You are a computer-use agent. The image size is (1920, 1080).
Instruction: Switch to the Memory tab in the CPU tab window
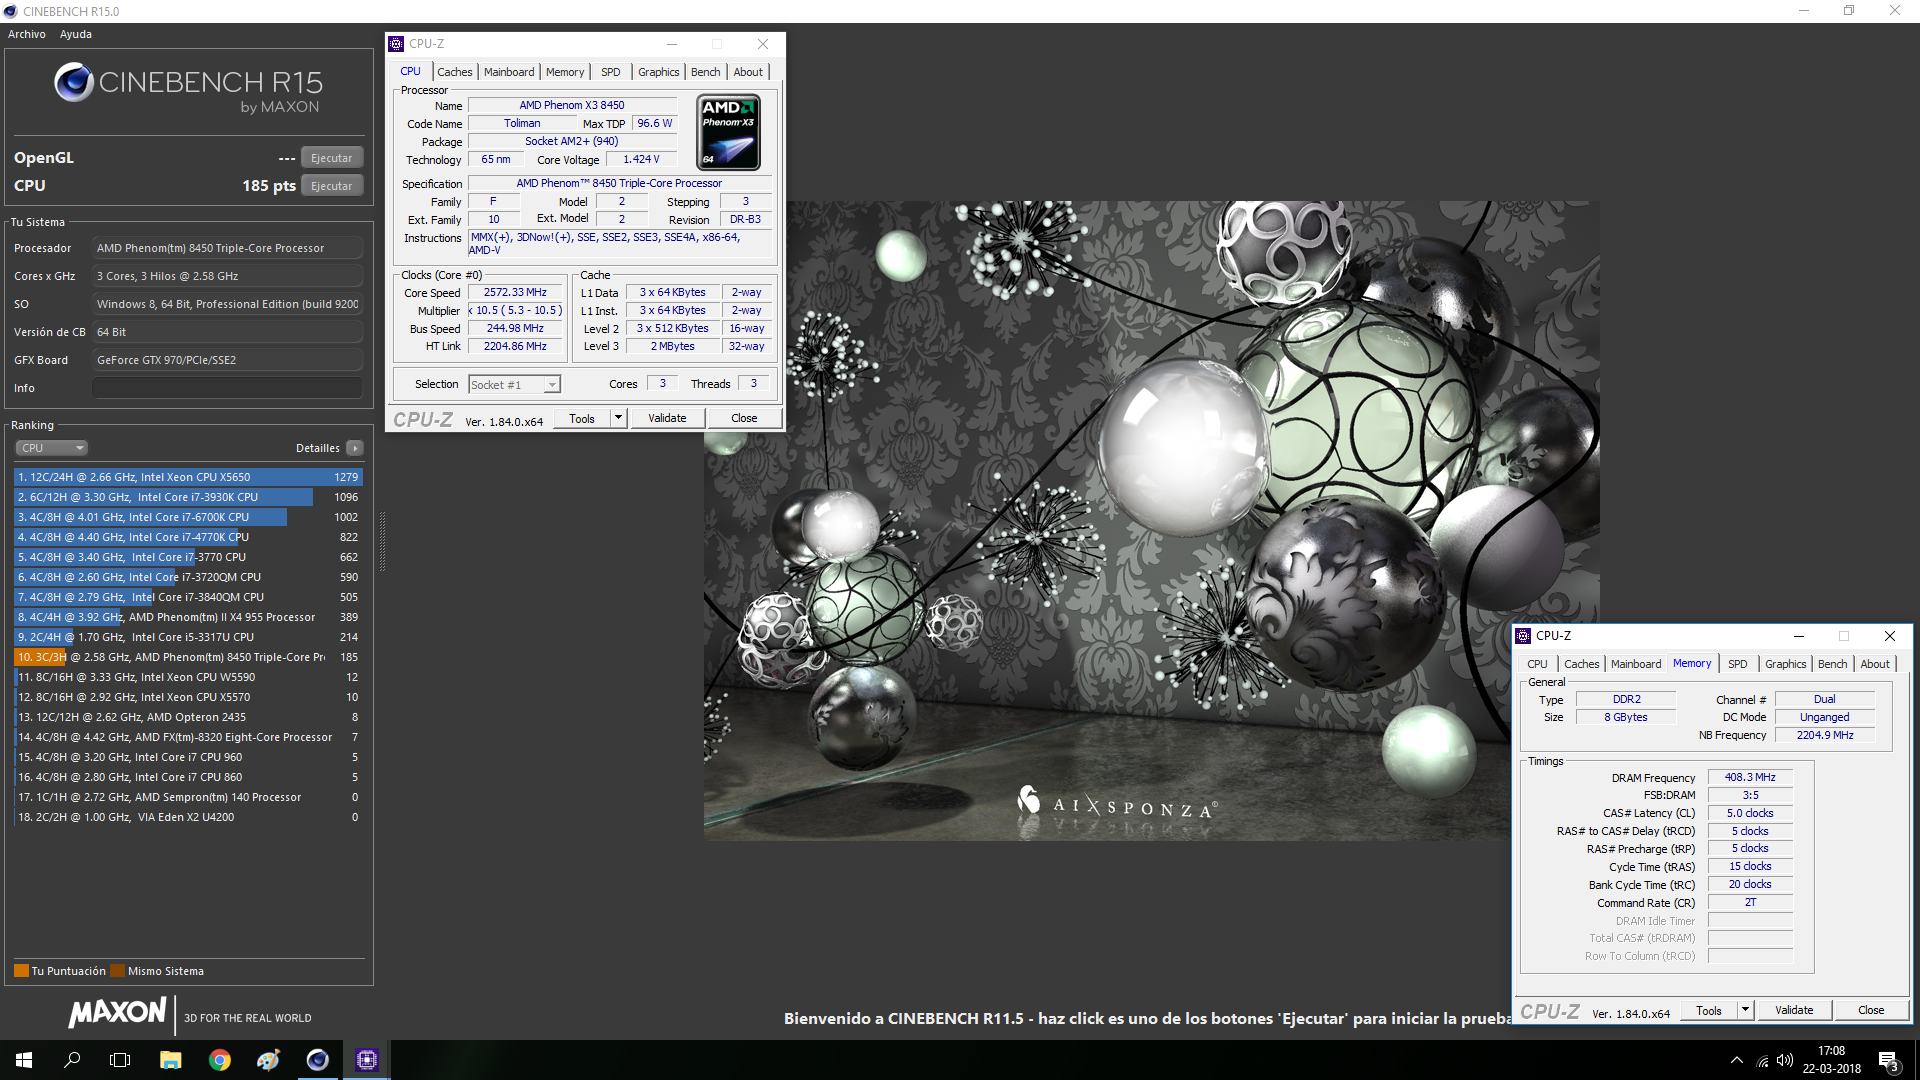click(x=565, y=72)
